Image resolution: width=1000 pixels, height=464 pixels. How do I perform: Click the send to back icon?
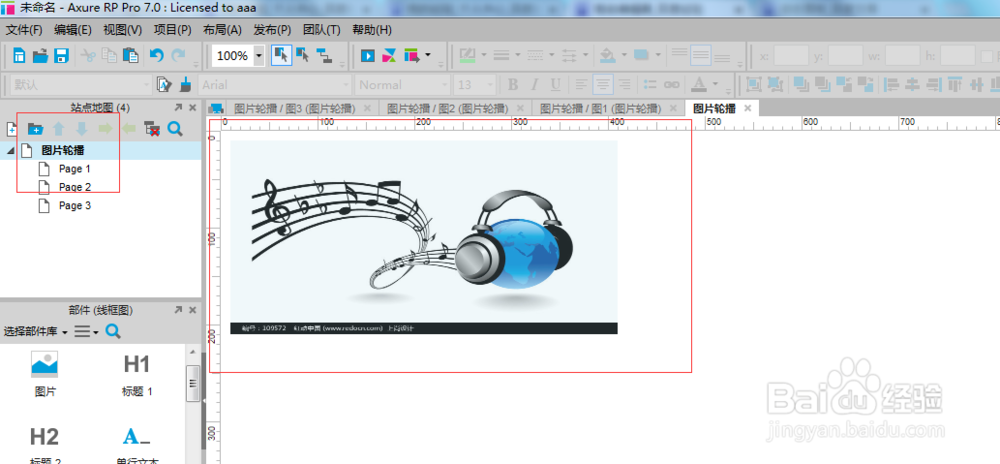click(823, 84)
